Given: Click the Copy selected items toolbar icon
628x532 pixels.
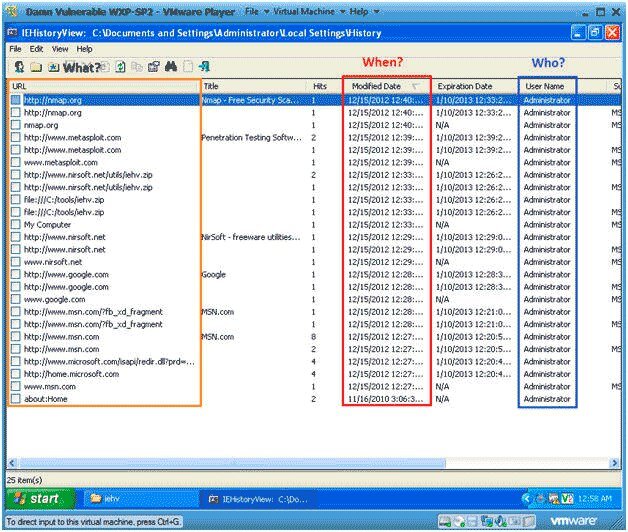Looking at the screenshot, I should pos(137,67).
